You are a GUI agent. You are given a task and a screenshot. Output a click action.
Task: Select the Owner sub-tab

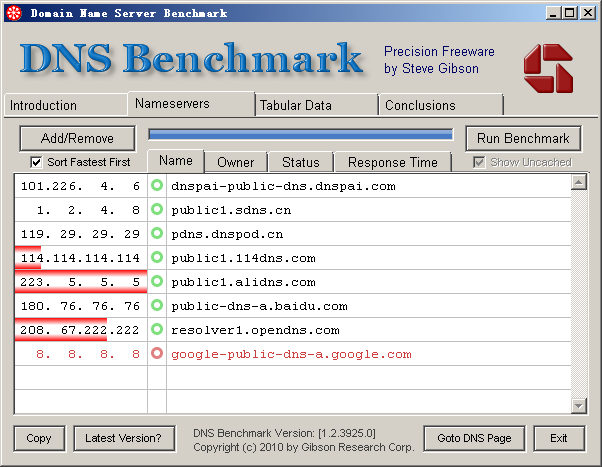point(236,162)
